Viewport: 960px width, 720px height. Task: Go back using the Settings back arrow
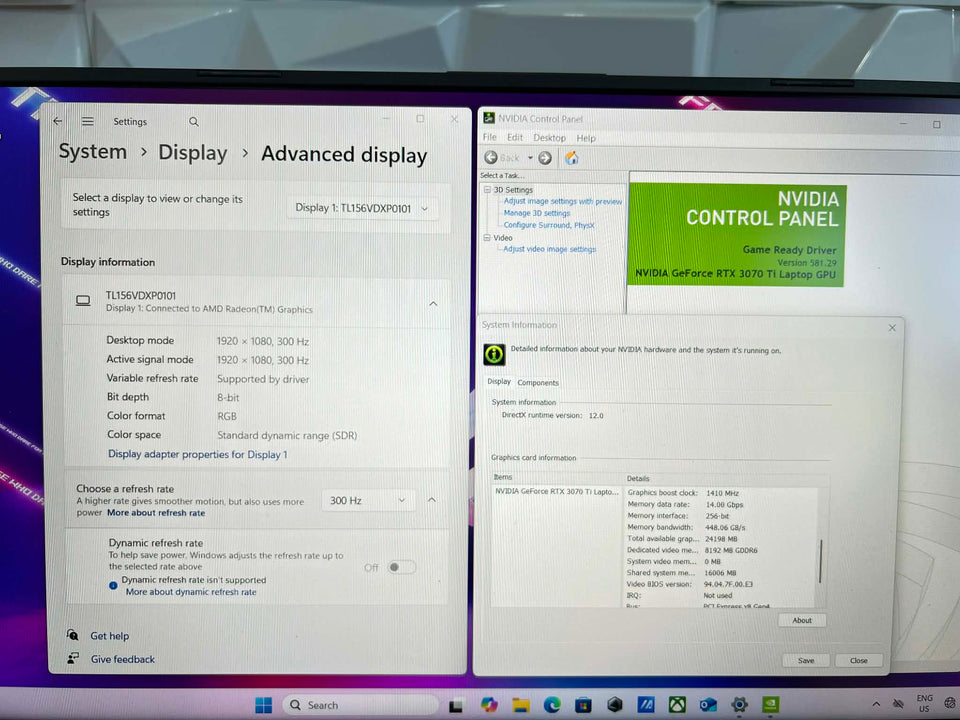[58, 121]
